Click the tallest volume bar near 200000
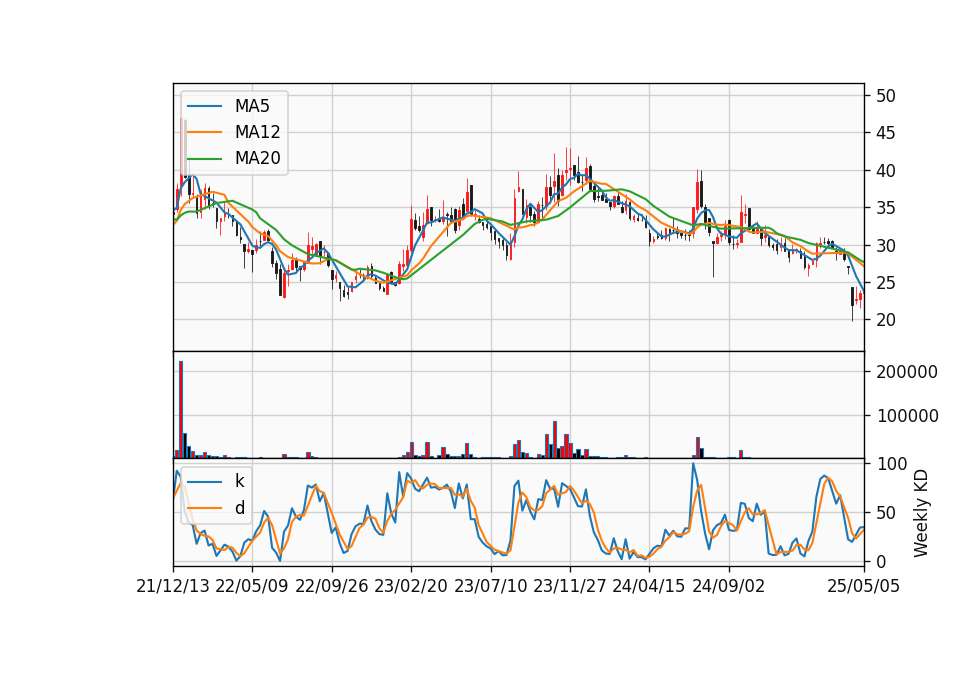 click(x=181, y=410)
